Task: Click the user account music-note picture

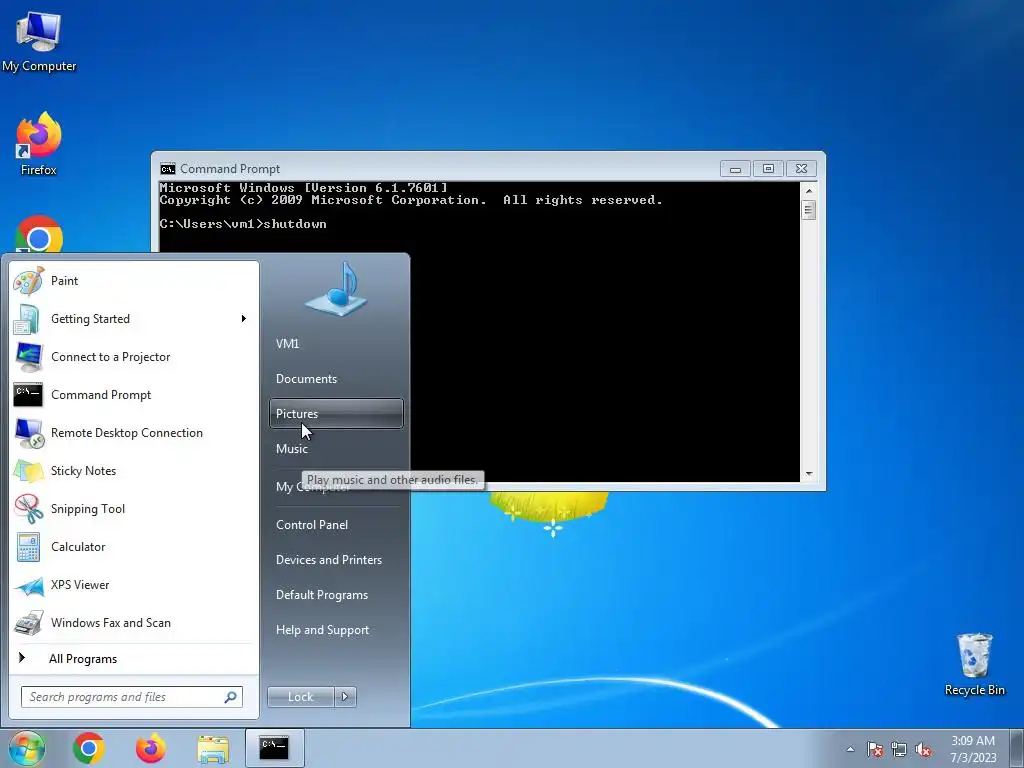Action: pos(336,289)
